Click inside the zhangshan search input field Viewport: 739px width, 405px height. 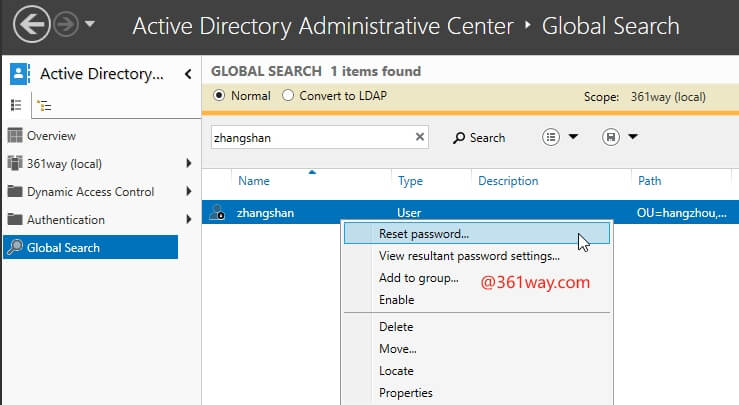point(310,138)
